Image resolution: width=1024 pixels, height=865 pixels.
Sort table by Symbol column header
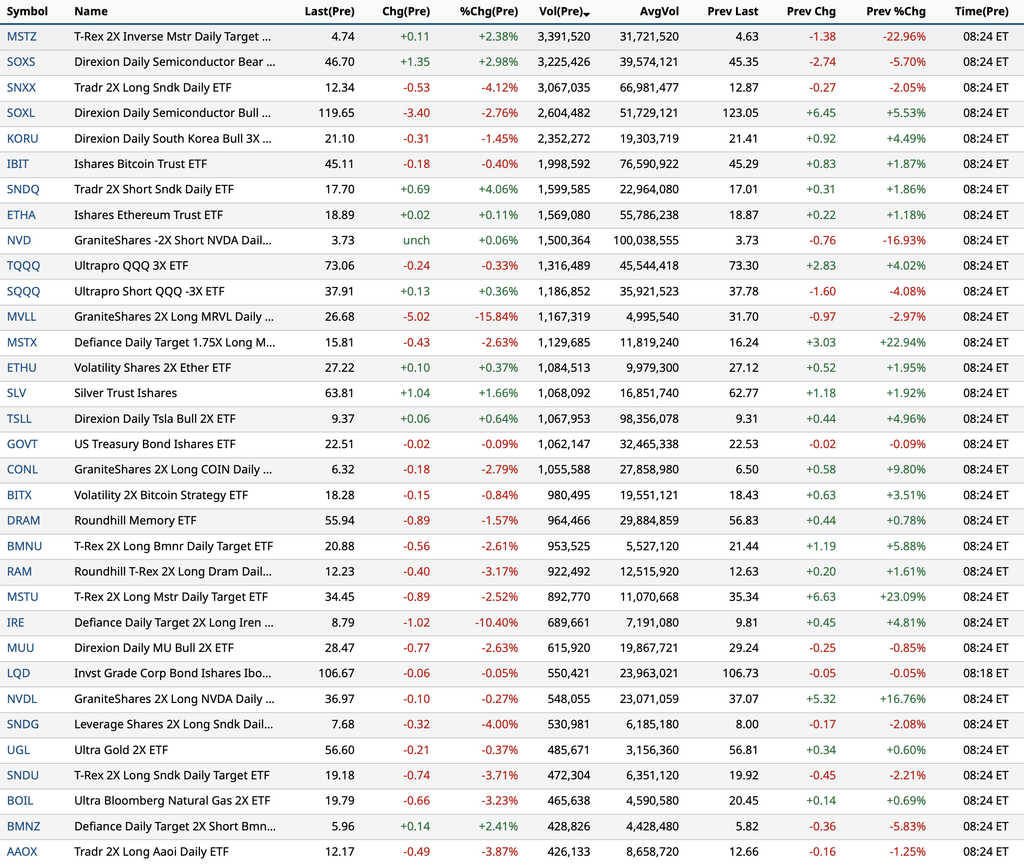[x=27, y=11]
